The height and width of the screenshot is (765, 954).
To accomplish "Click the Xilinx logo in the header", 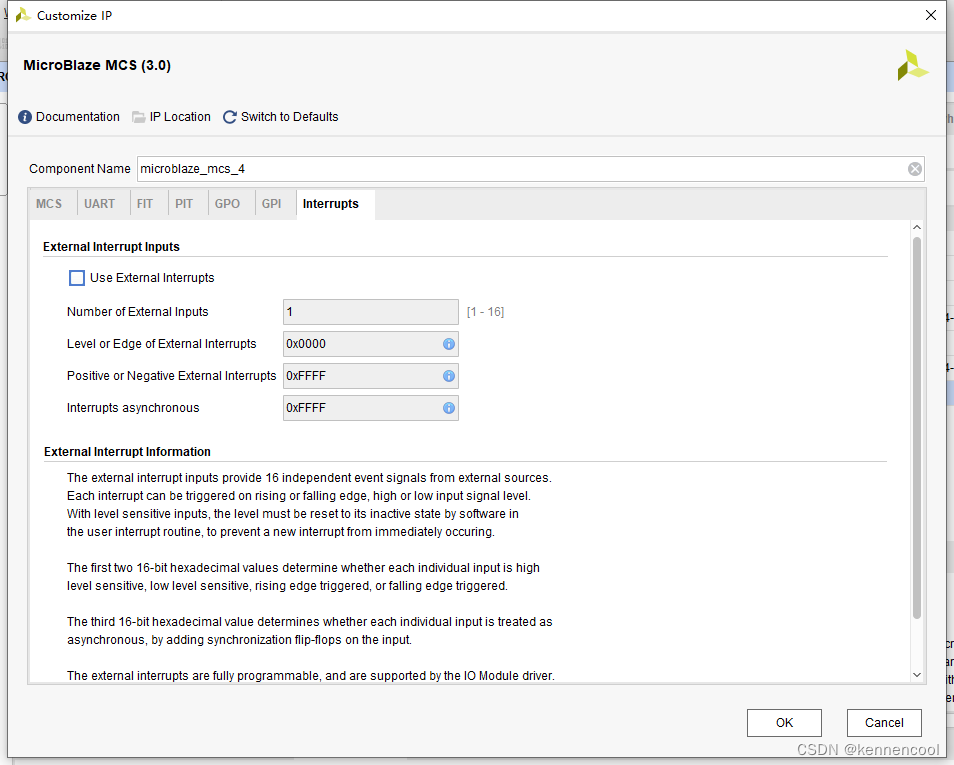I will (913, 65).
